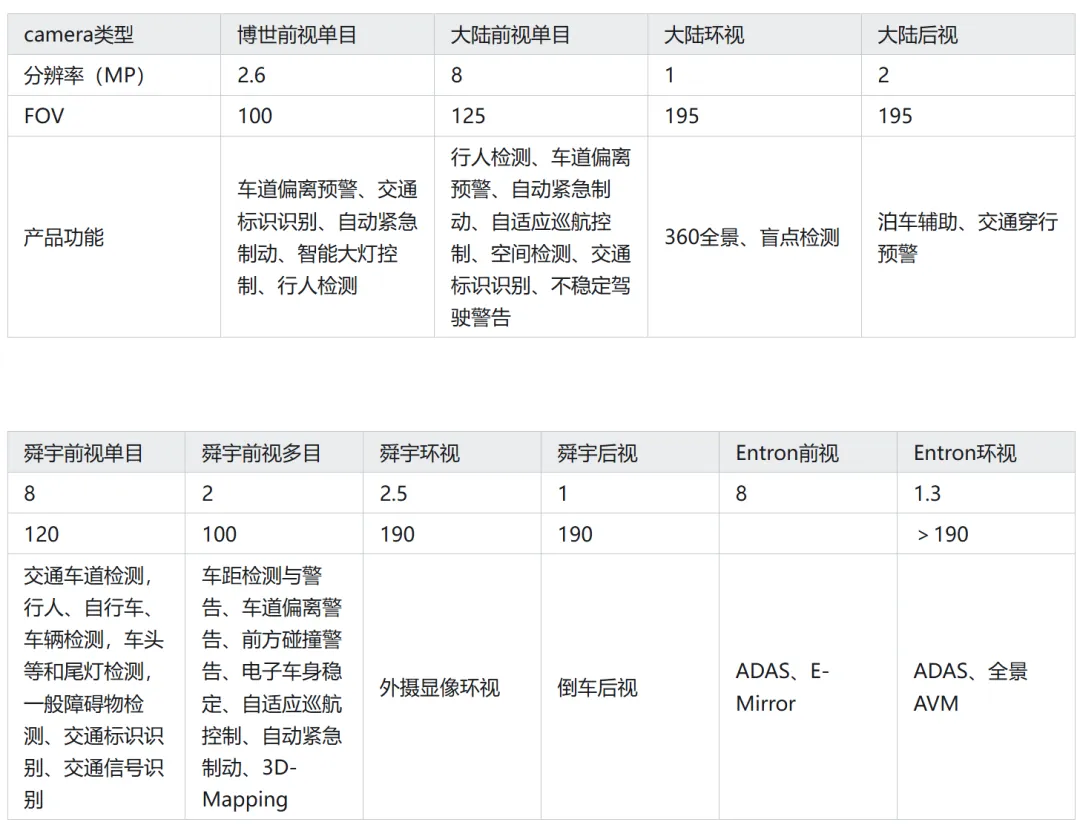Click the 'Entron环视' header

[x=986, y=452]
